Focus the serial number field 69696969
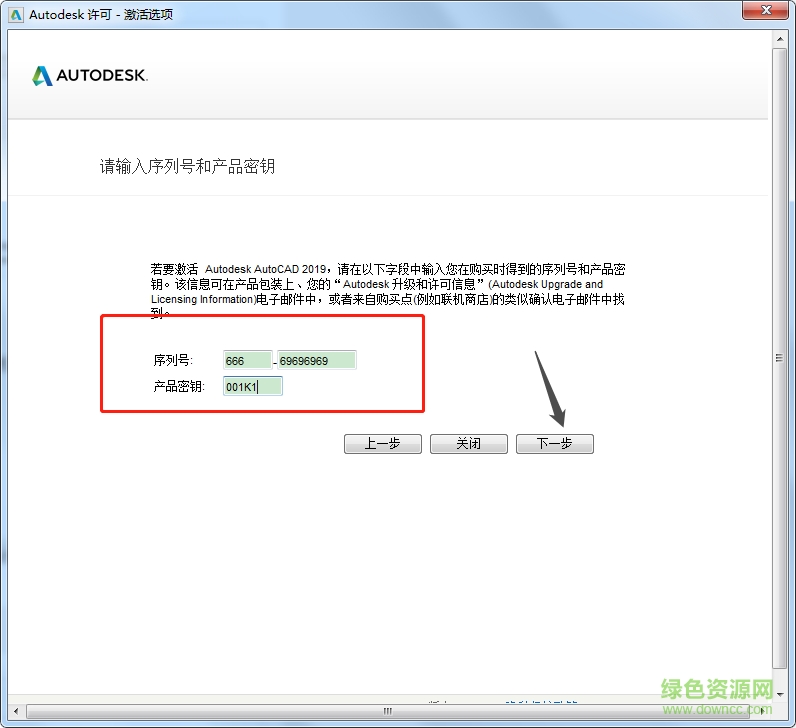Viewport: 796px width, 728px height. pos(317,360)
